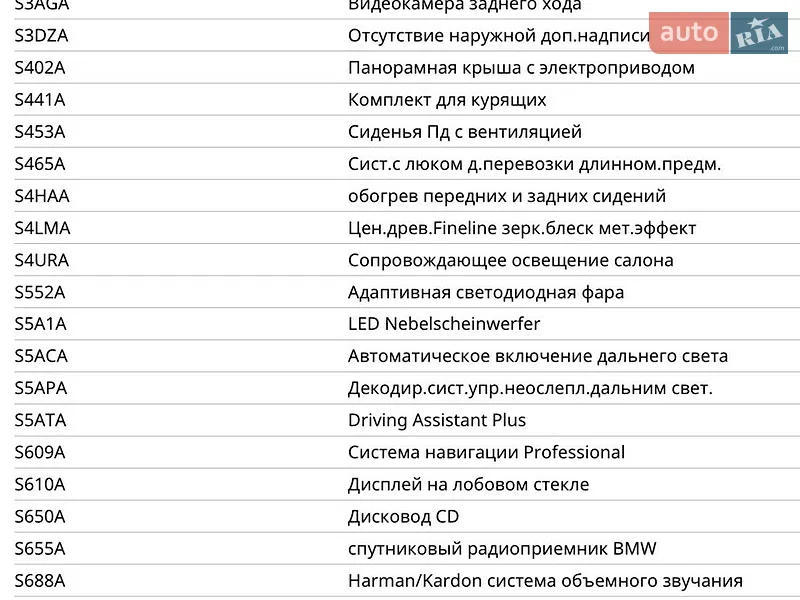Select the option code S655A
This screenshot has height=600, width=800.
[40, 549]
